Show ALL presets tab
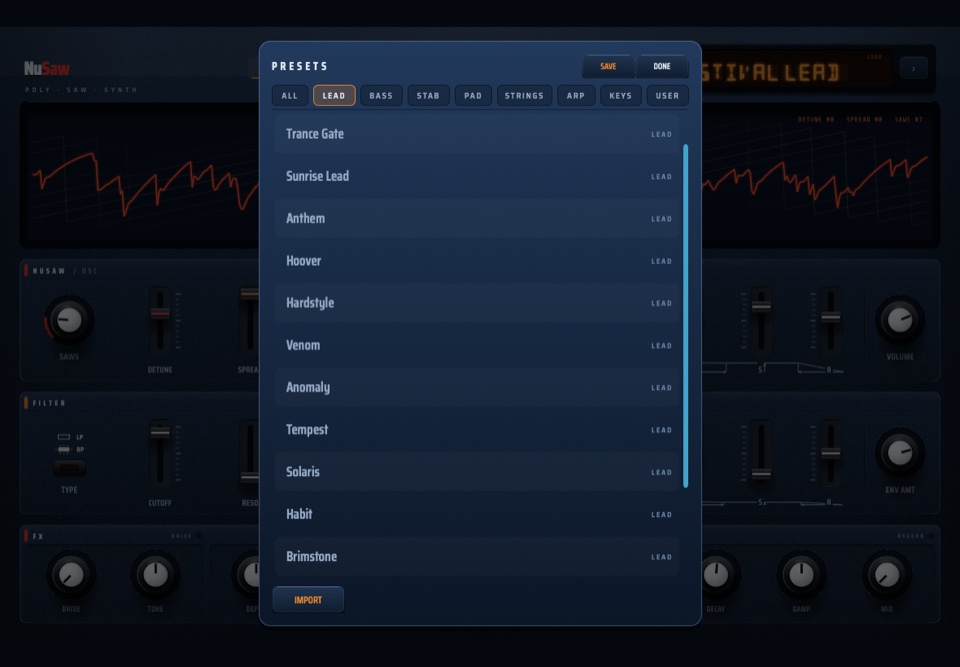This screenshot has height=667, width=960. coord(290,96)
